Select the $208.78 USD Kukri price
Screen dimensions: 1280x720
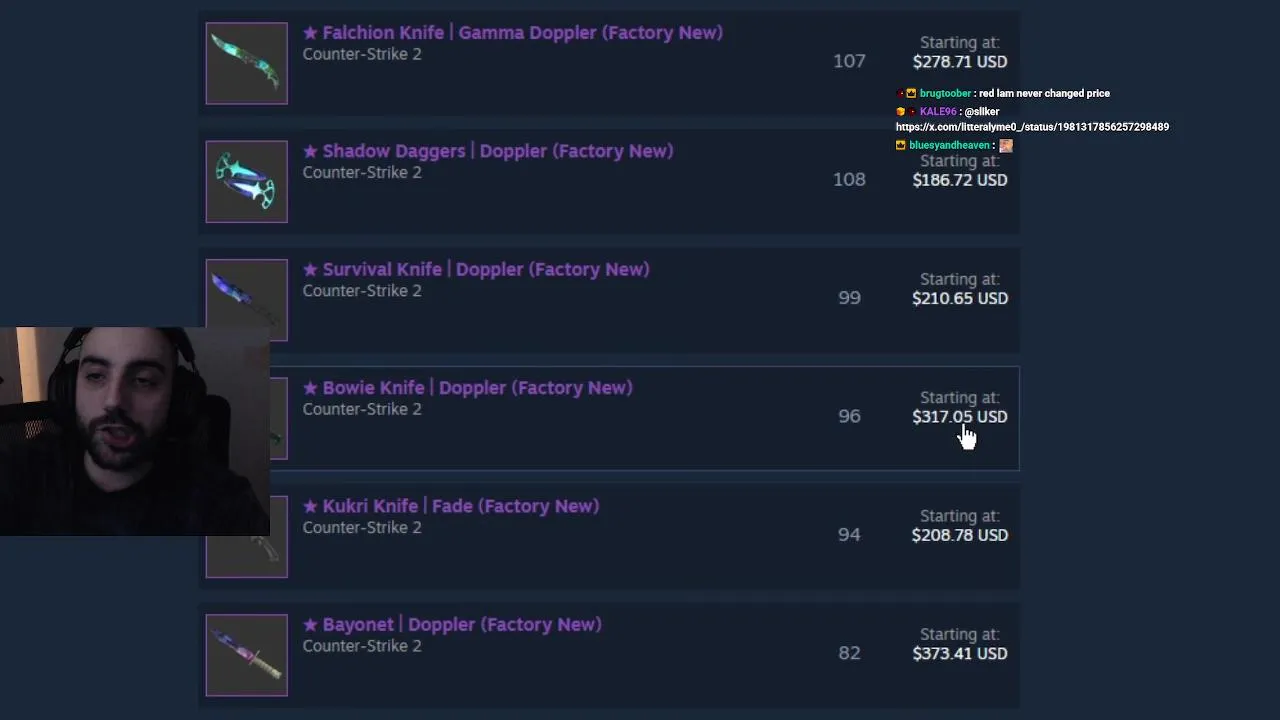(x=959, y=535)
